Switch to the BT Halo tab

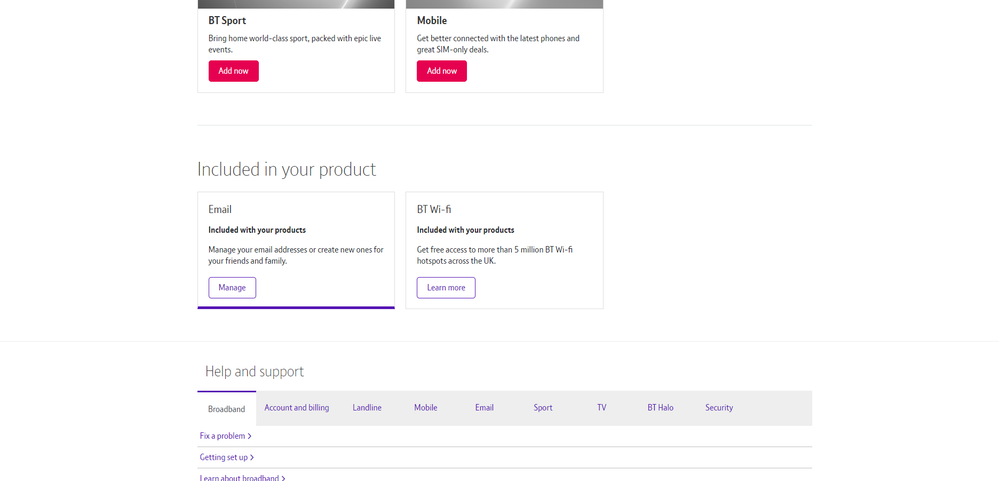click(660, 408)
